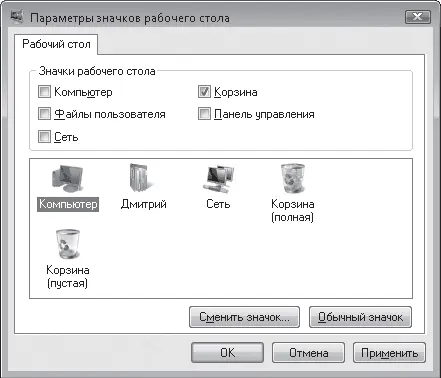
Task: Enable the Панель управления checkbox
Action: (x=204, y=114)
